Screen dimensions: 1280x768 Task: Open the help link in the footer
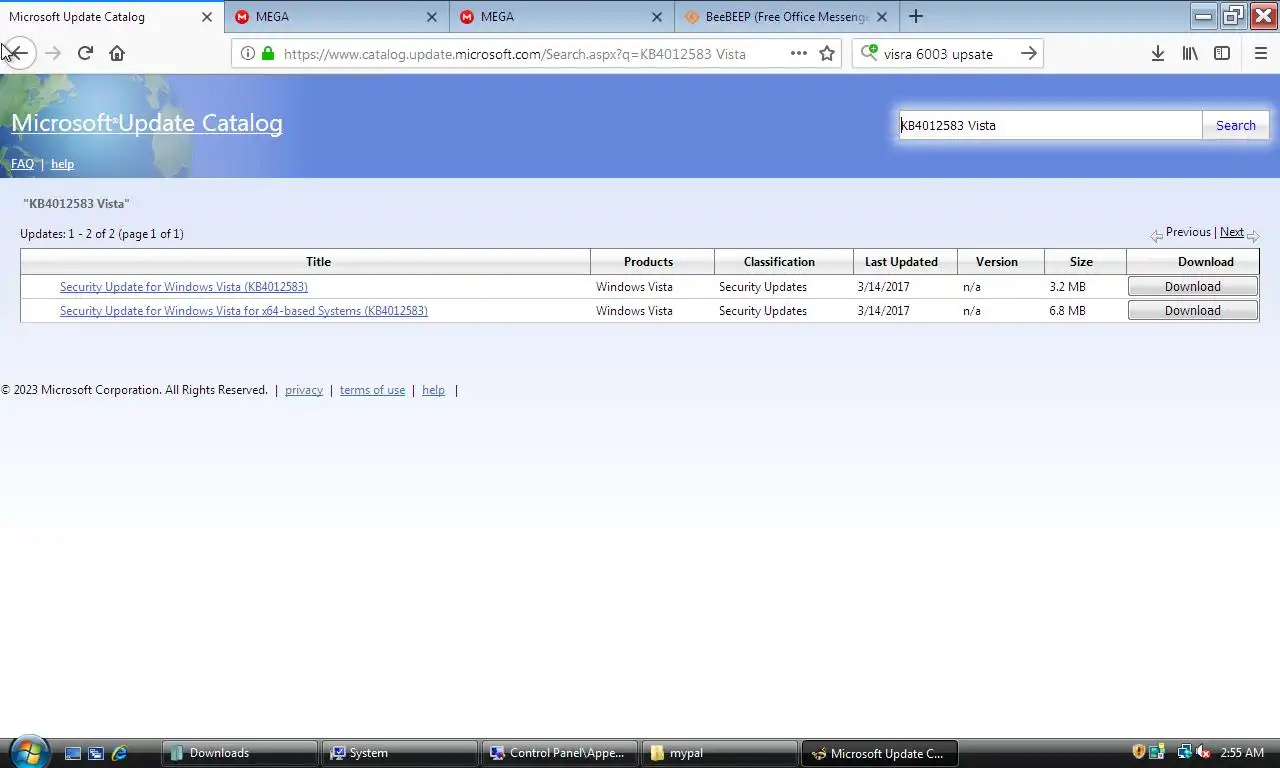coord(433,390)
